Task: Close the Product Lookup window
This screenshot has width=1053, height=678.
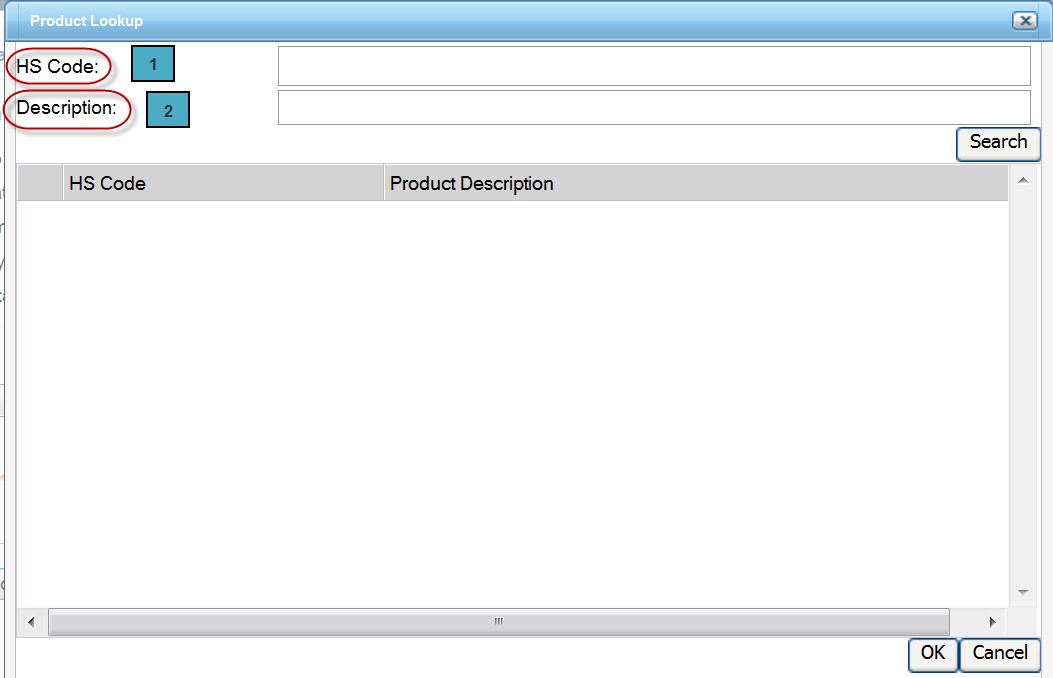Action: coord(1025,21)
